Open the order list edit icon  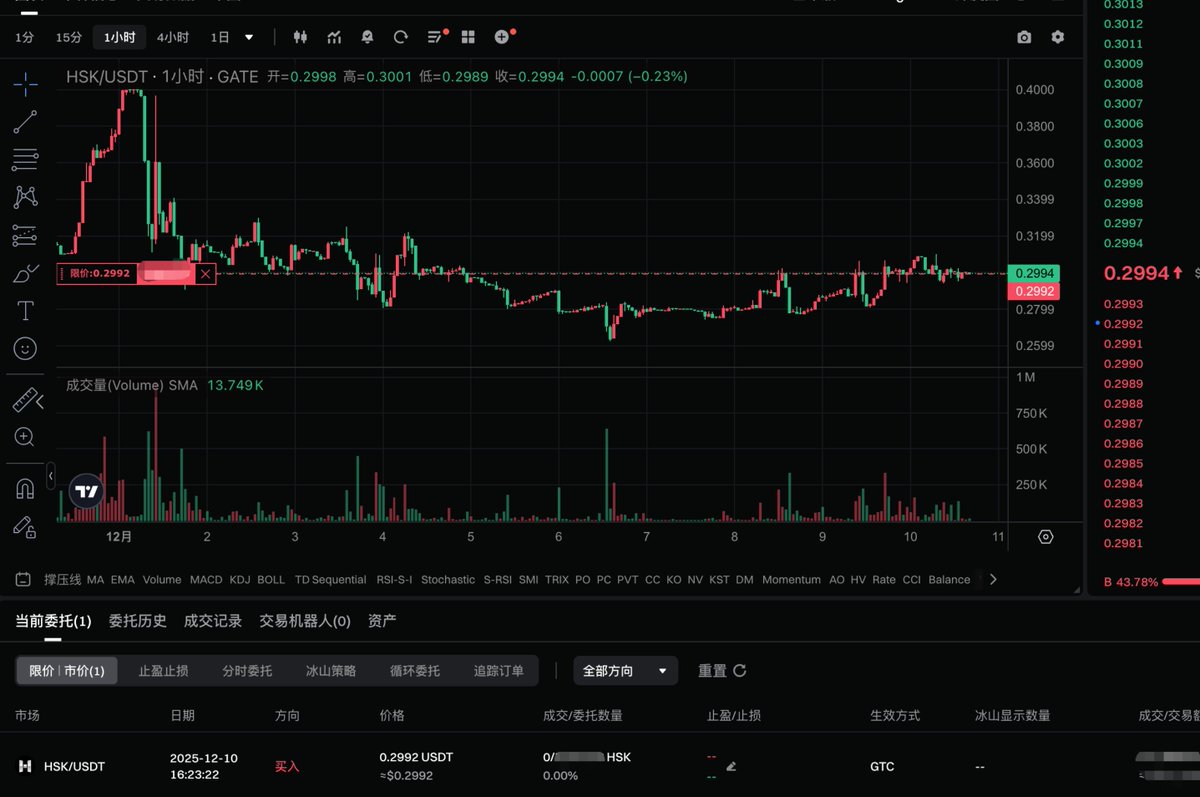(x=436, y=37)
